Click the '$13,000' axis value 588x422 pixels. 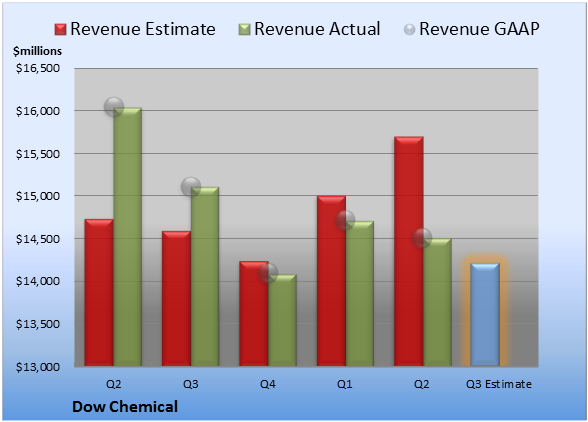pyautogui.click(x=38, y=366)
